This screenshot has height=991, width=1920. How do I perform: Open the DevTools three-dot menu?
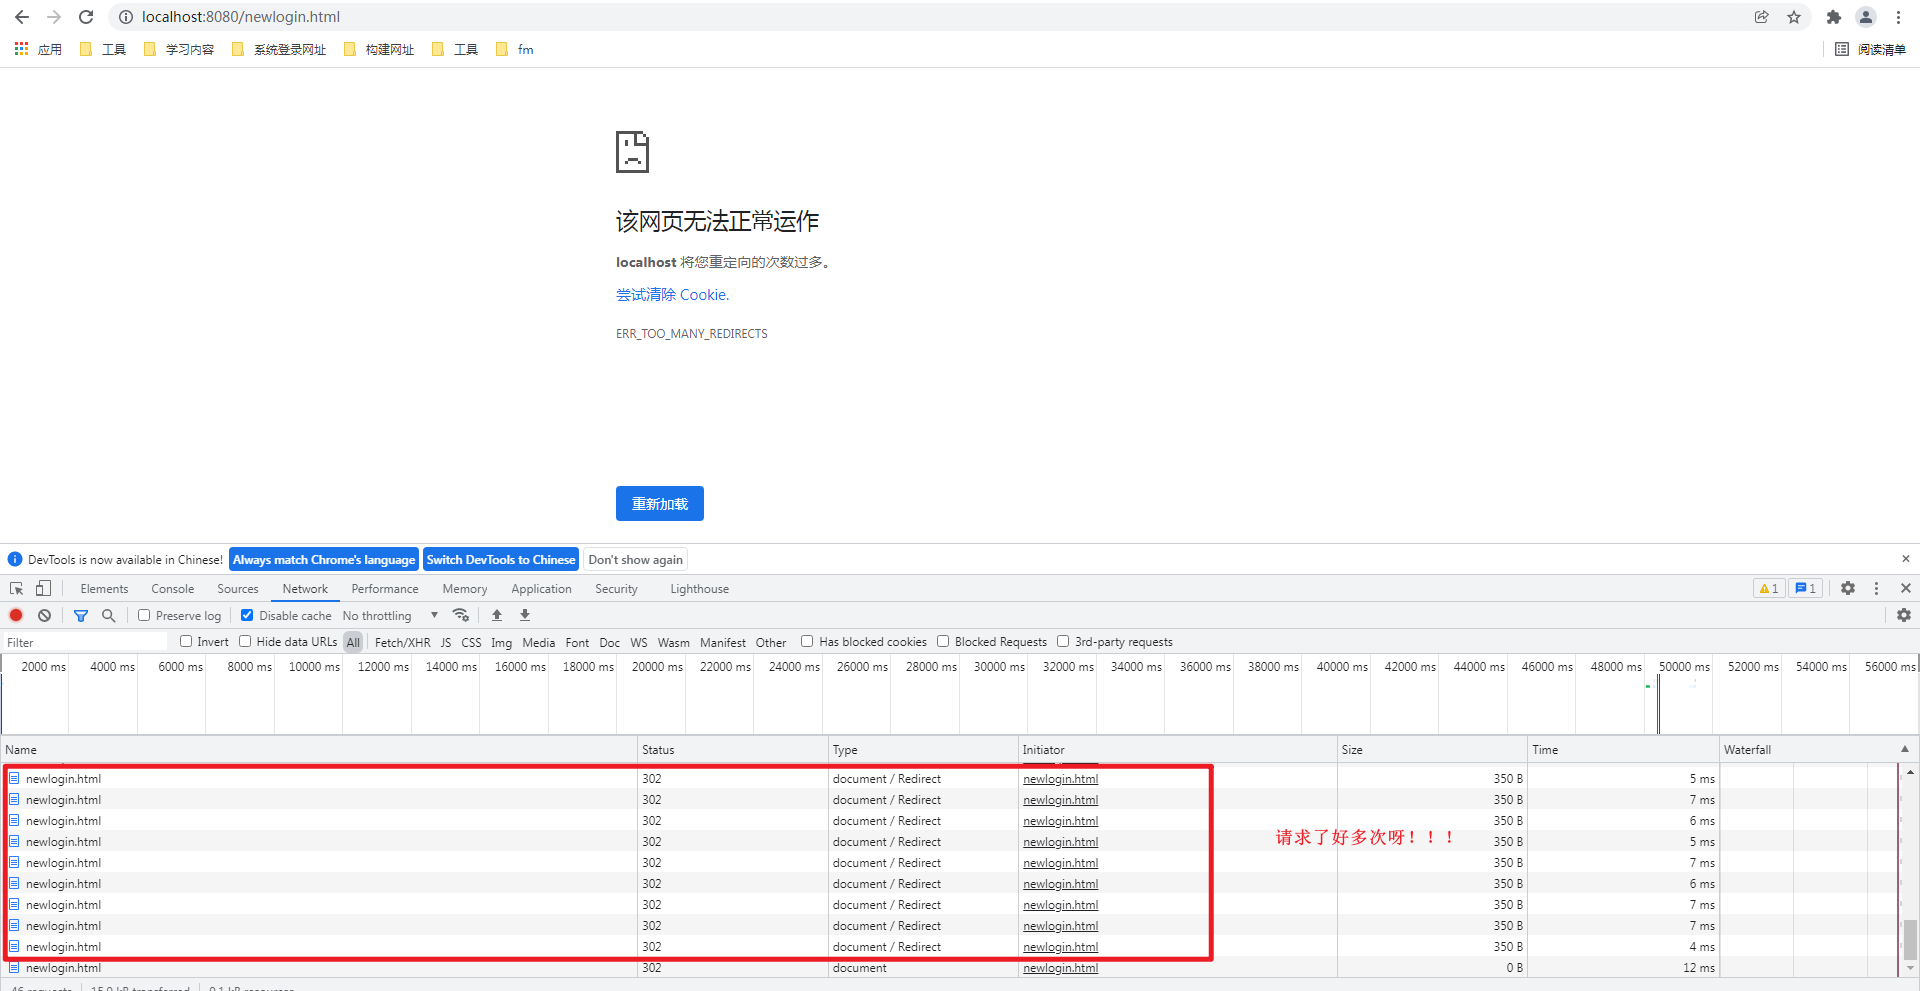coord(1877,588)
